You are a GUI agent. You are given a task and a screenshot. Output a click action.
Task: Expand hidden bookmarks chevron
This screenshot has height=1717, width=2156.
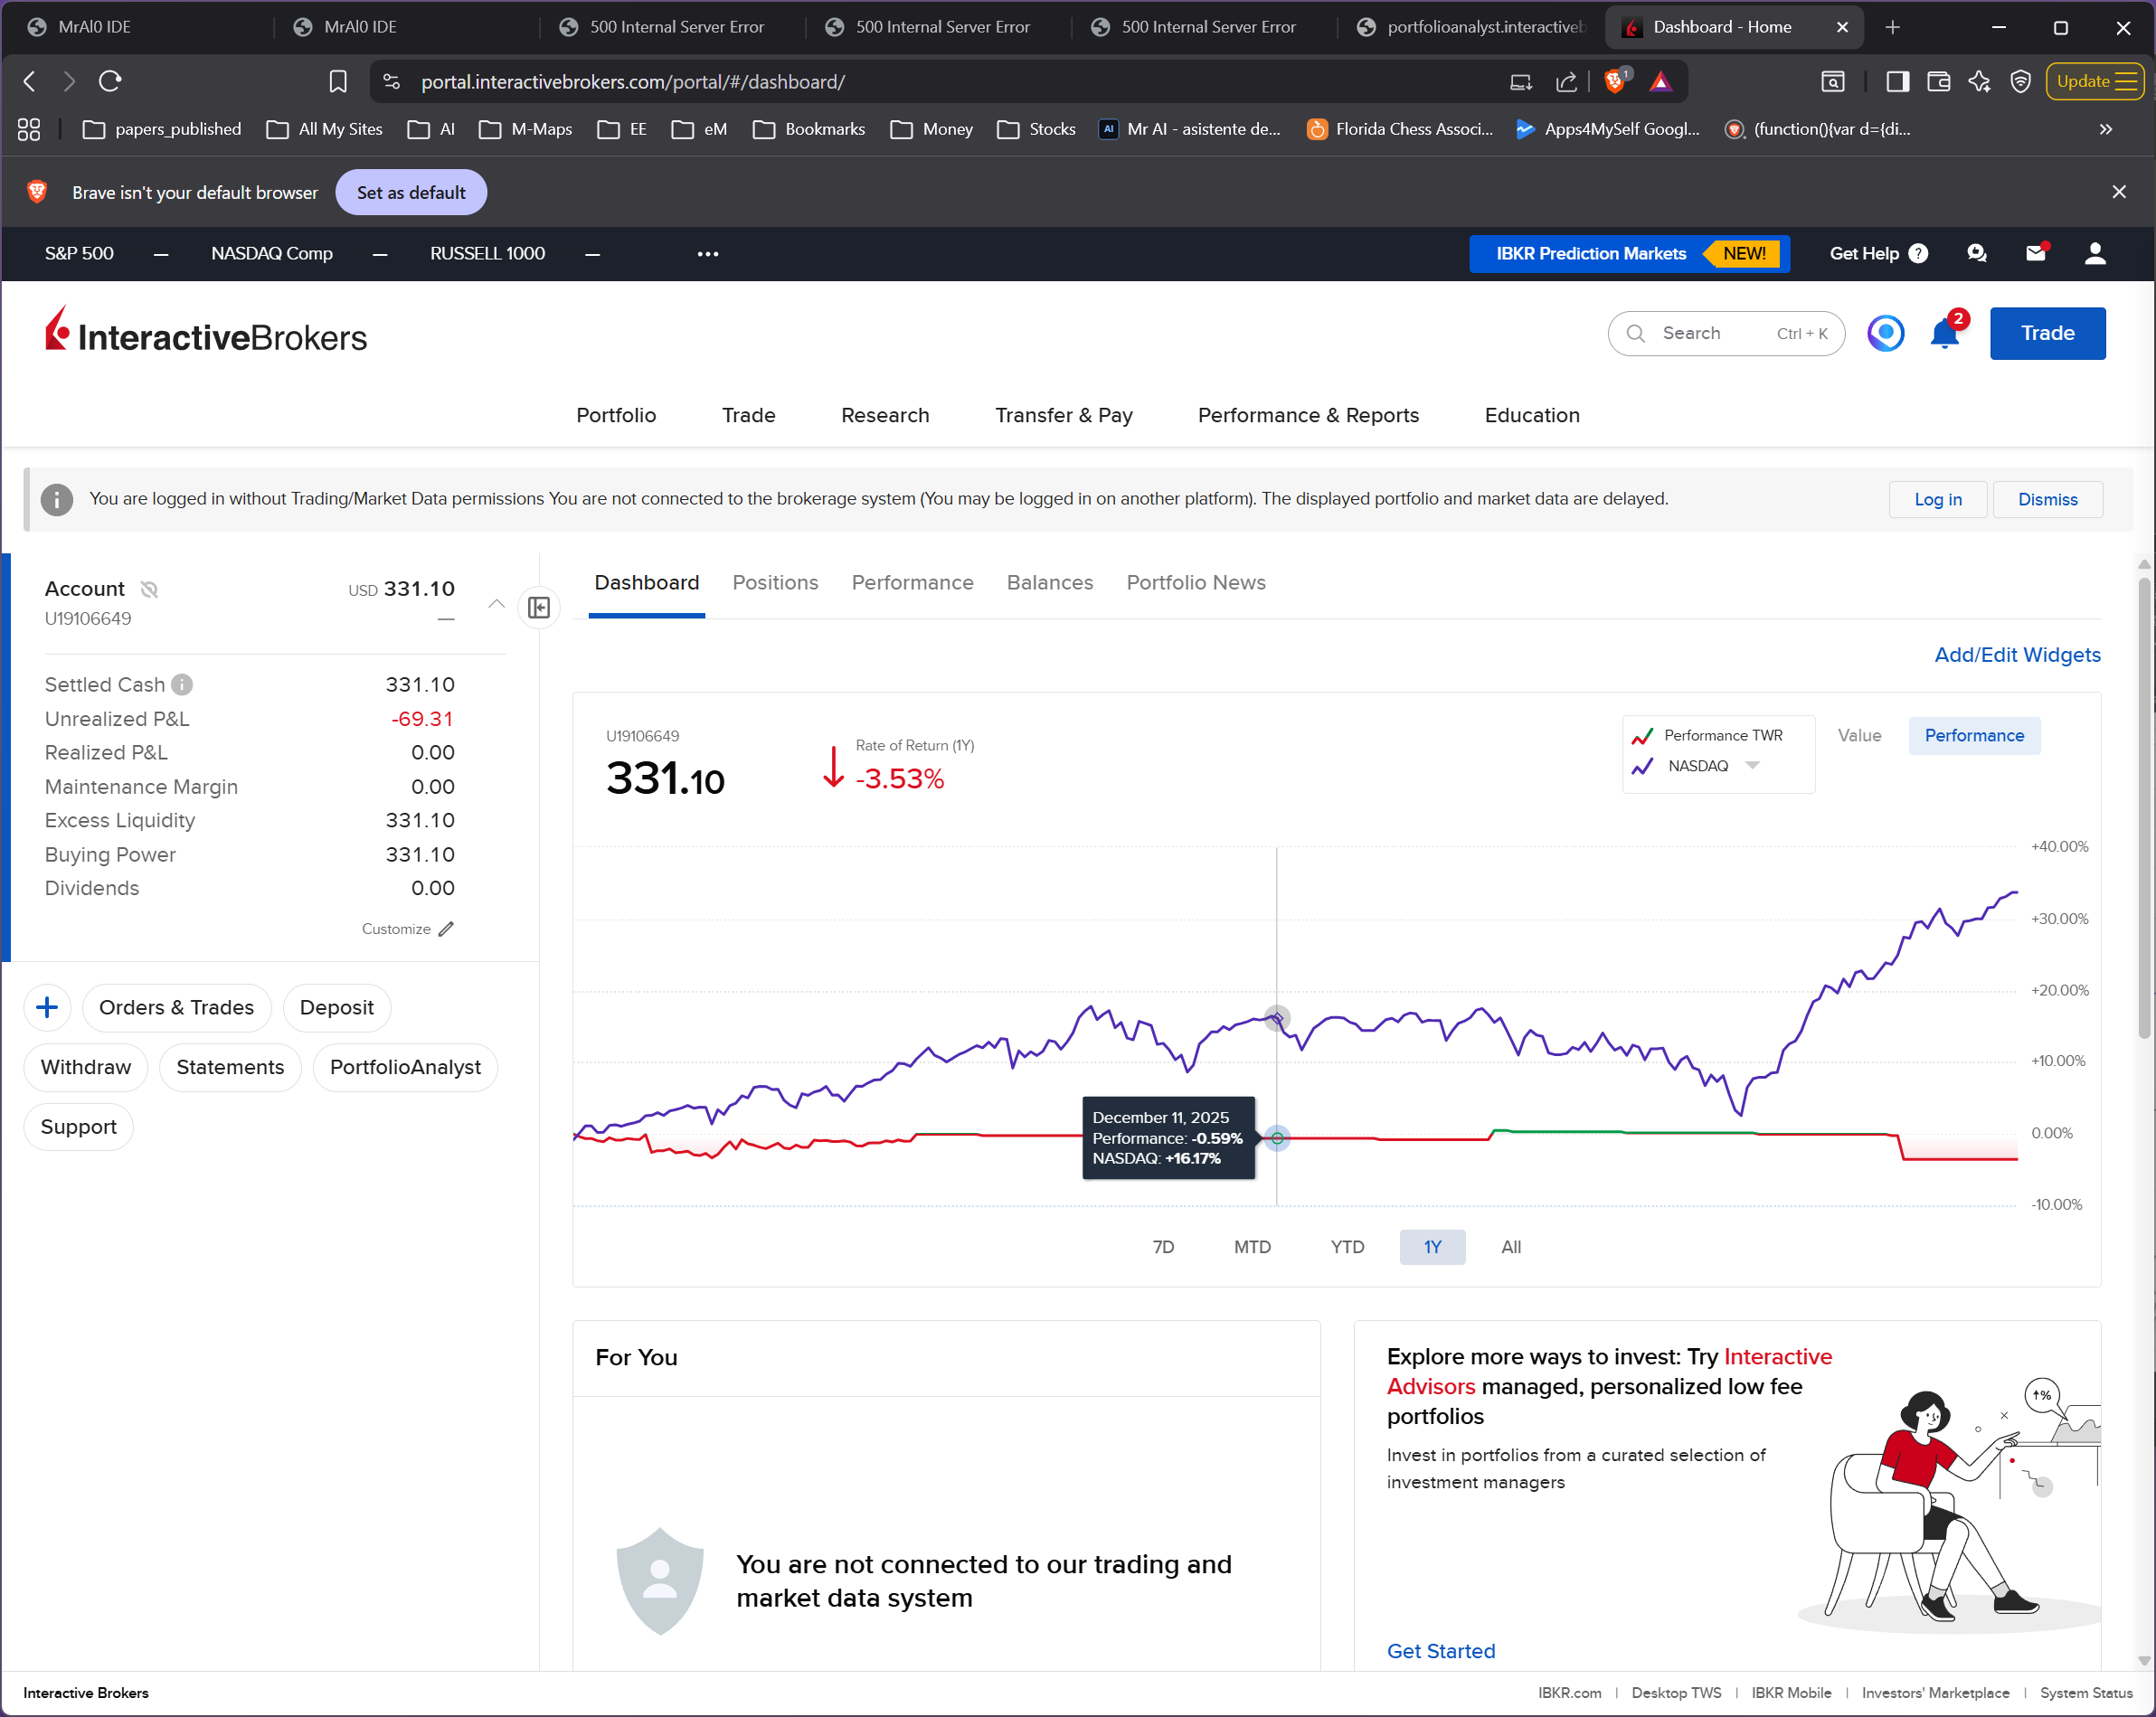tap(2106, 129)
